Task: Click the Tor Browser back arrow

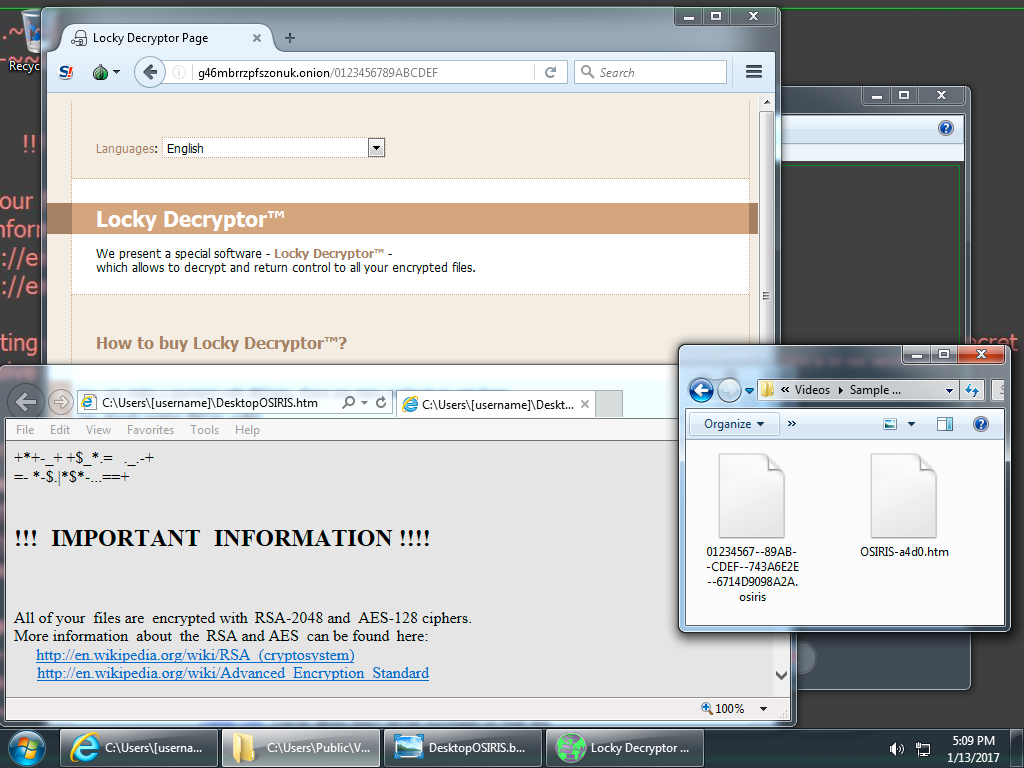Action: click(149, 72)
